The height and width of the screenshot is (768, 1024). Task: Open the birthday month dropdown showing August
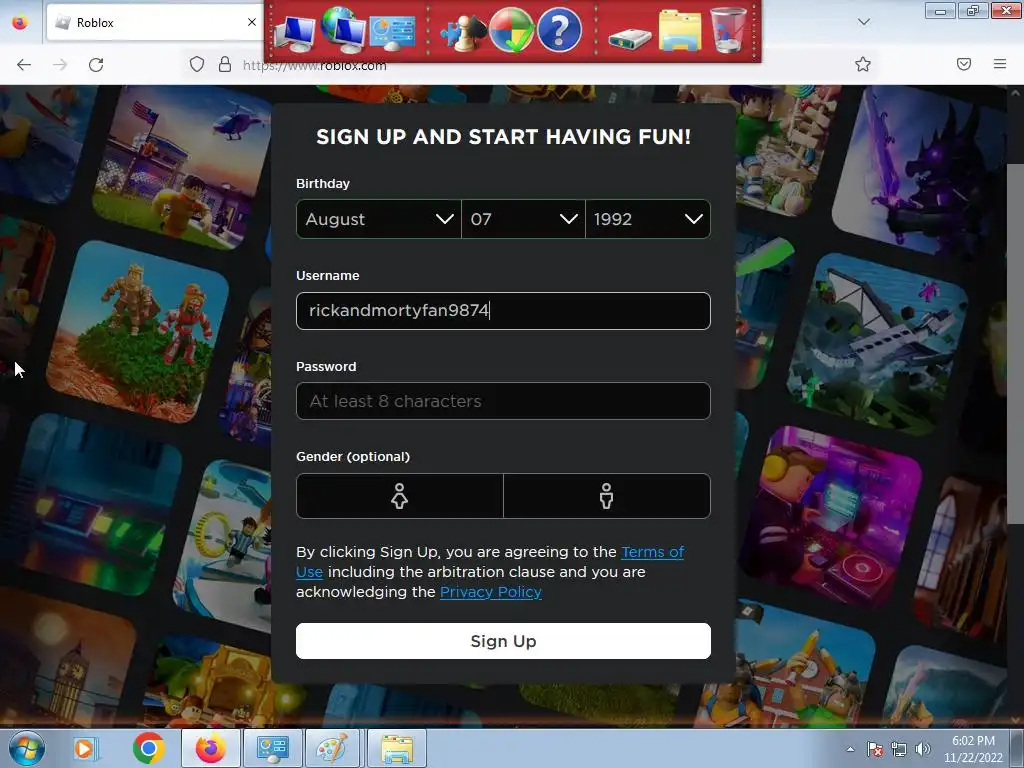click(x=379, y=219)
